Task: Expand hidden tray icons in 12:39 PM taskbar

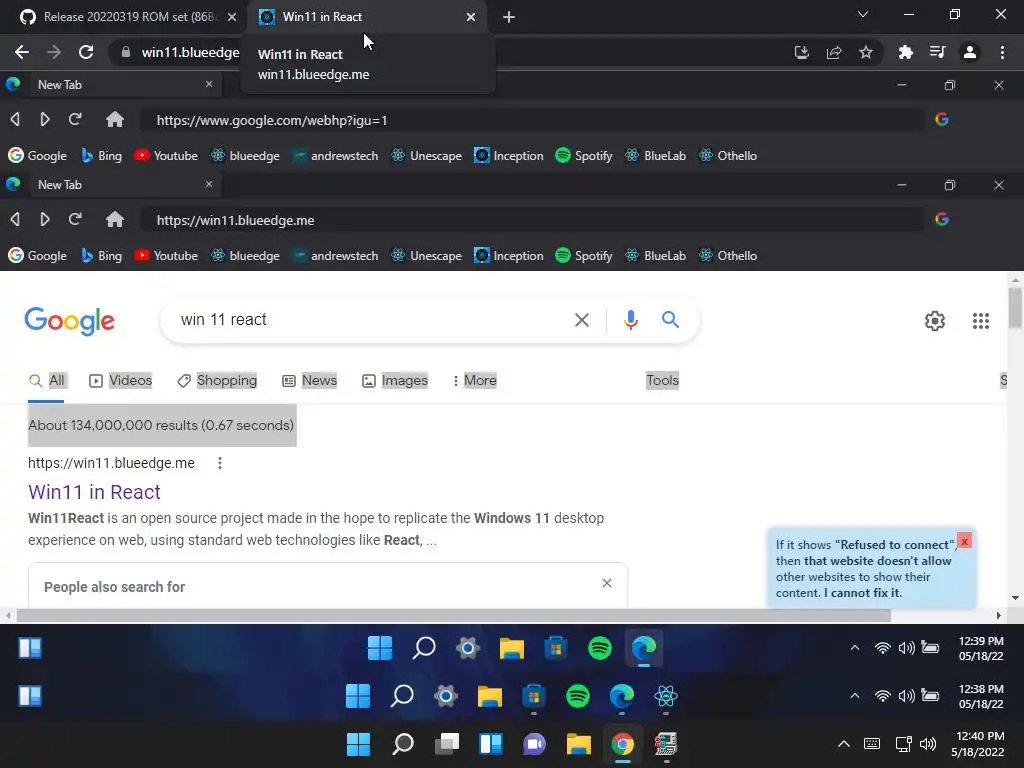Action: 854,648
